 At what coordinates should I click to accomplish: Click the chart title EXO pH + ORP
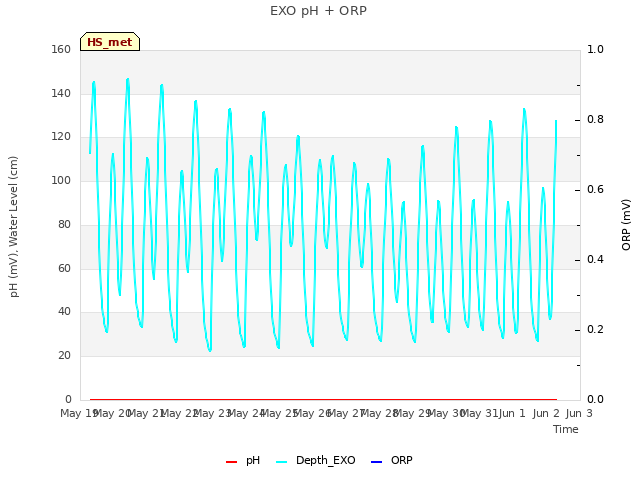318,11
